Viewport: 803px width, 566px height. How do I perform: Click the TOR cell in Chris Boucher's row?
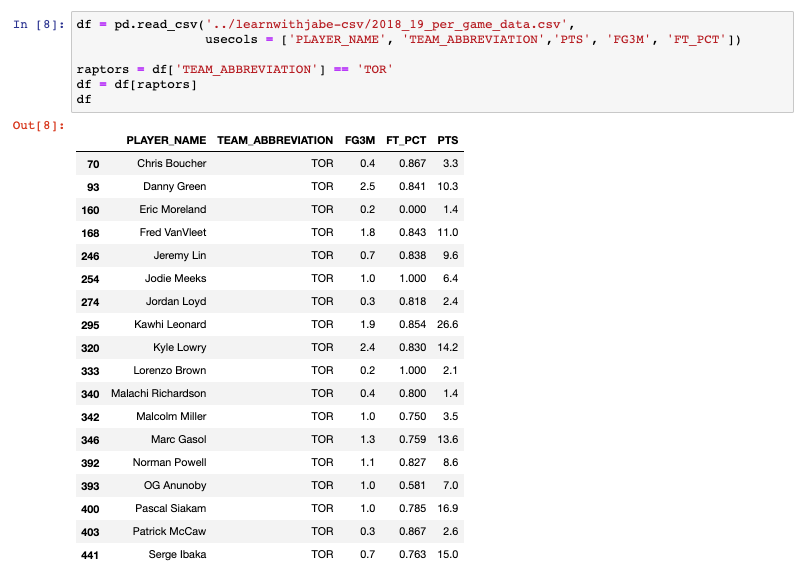322,163
